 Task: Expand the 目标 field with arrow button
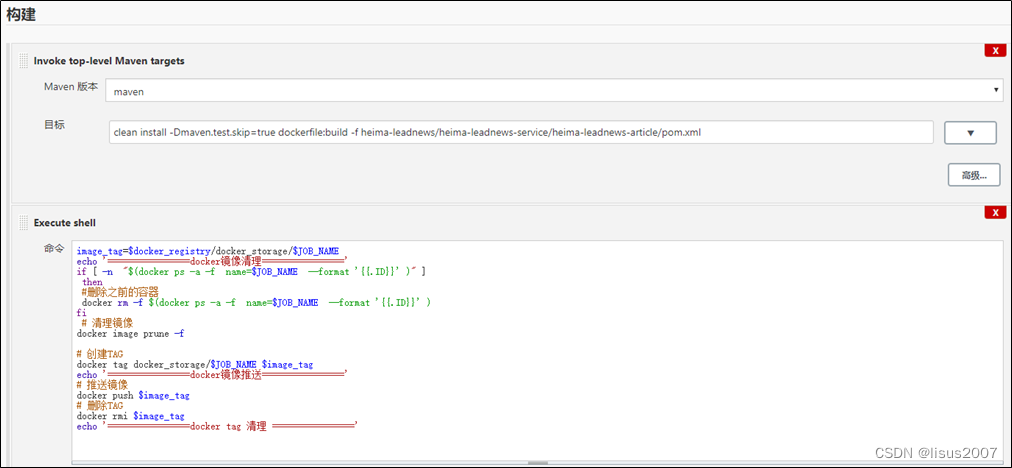pyautogui.click(x=970, y=132)
